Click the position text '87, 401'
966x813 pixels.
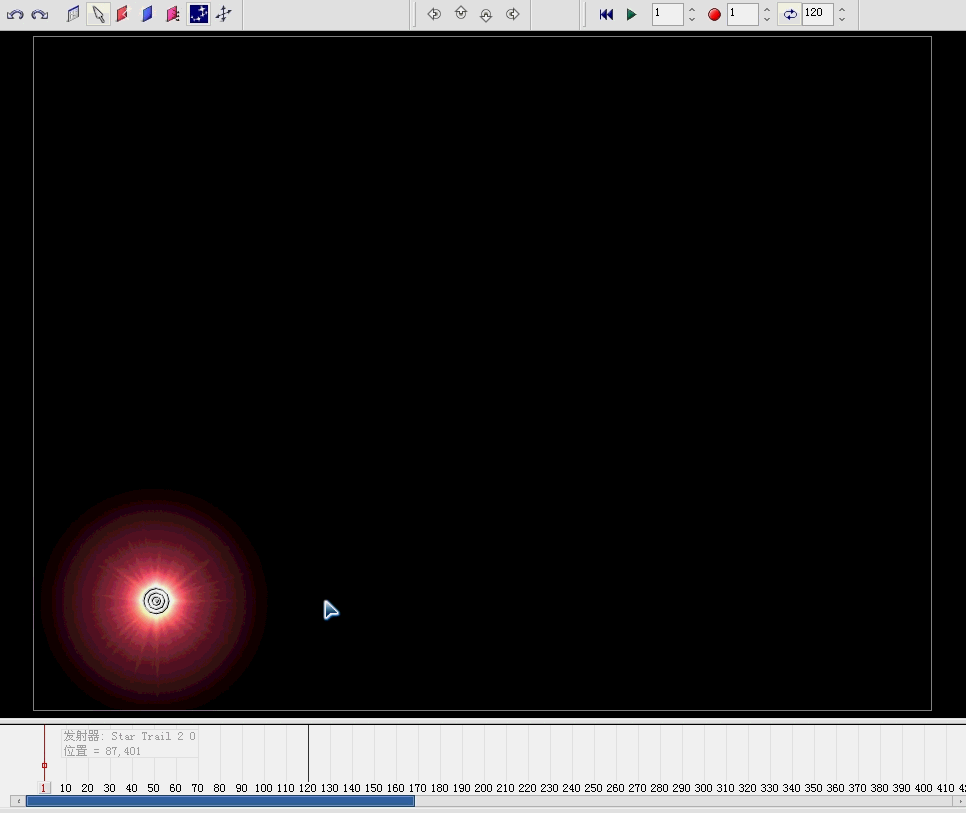click(123, 751)
